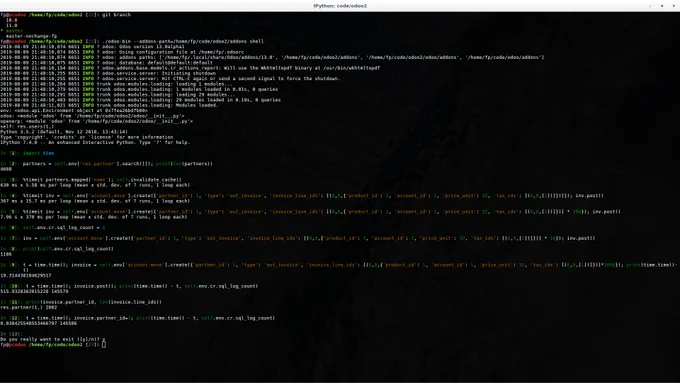Click the "sql_log_count = 0" input line
The width and height of the screenshot is (680, 383).
53,227
